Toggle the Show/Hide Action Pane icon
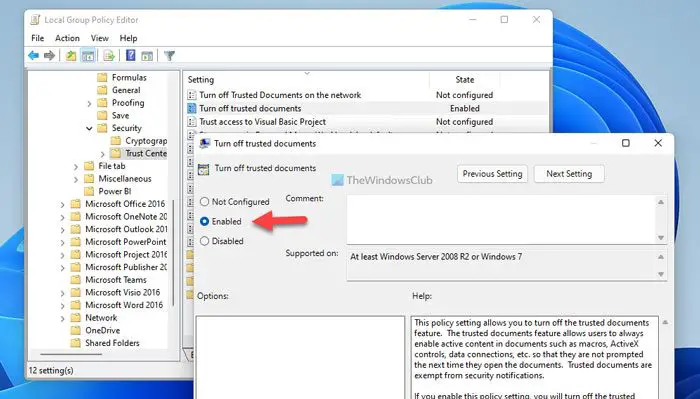Viewport: 700px width, 399px height. point(147,56)
